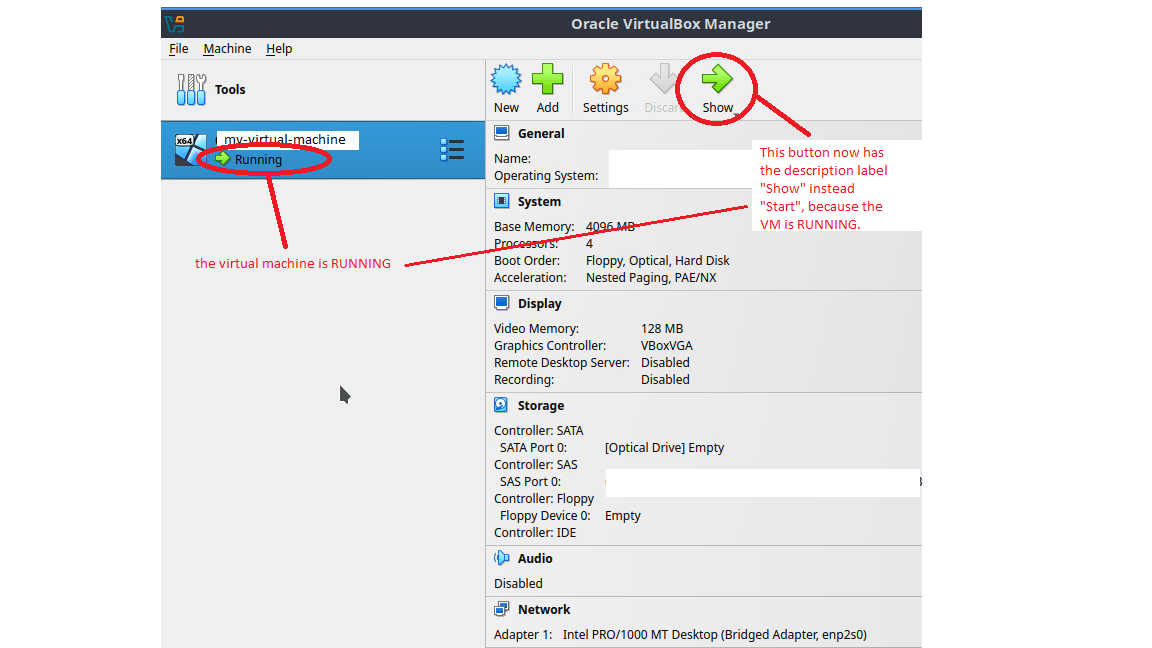Screen dimensions: 1152x648
Task: Click the New virtual machine icon
Action: pyautogui.click(x=505, y=79)
